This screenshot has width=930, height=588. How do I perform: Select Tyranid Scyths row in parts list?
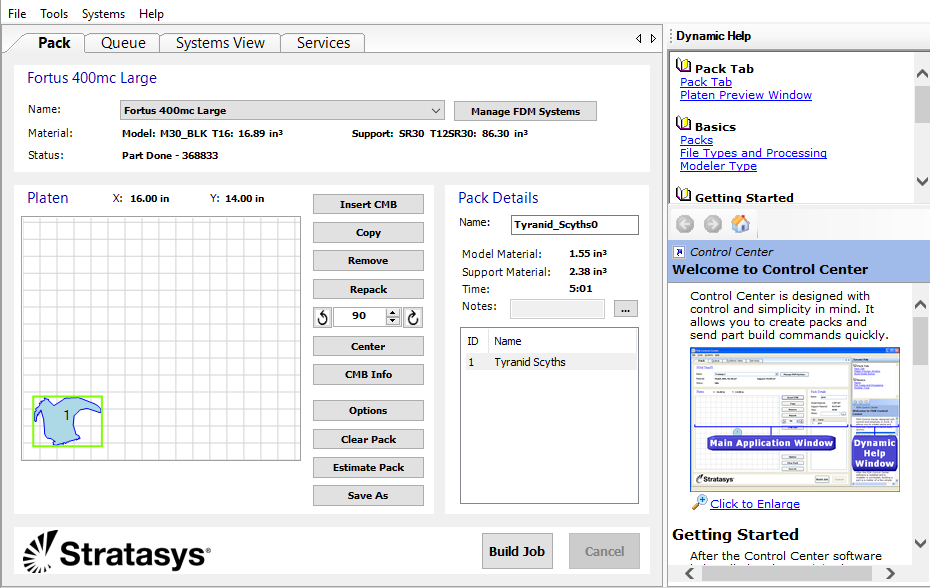click(x=550, y=362)
